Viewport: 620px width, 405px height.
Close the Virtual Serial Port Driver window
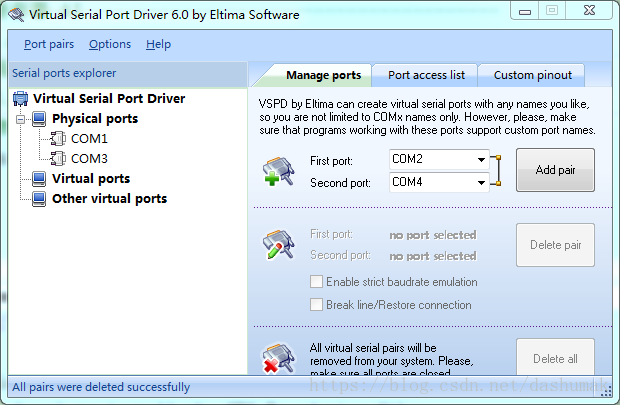(589, 10)
